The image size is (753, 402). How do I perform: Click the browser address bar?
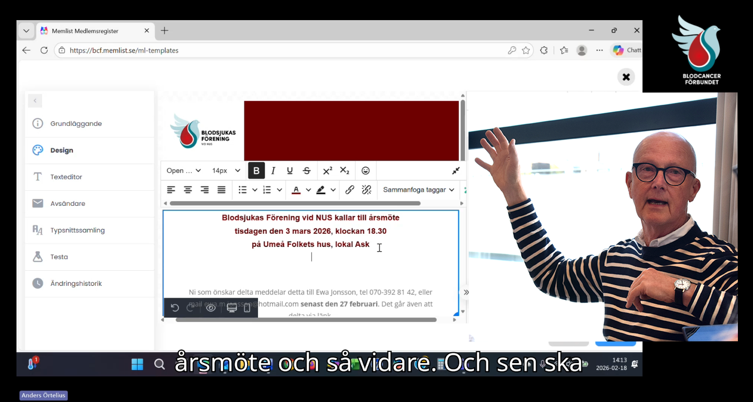pos(280,50)
